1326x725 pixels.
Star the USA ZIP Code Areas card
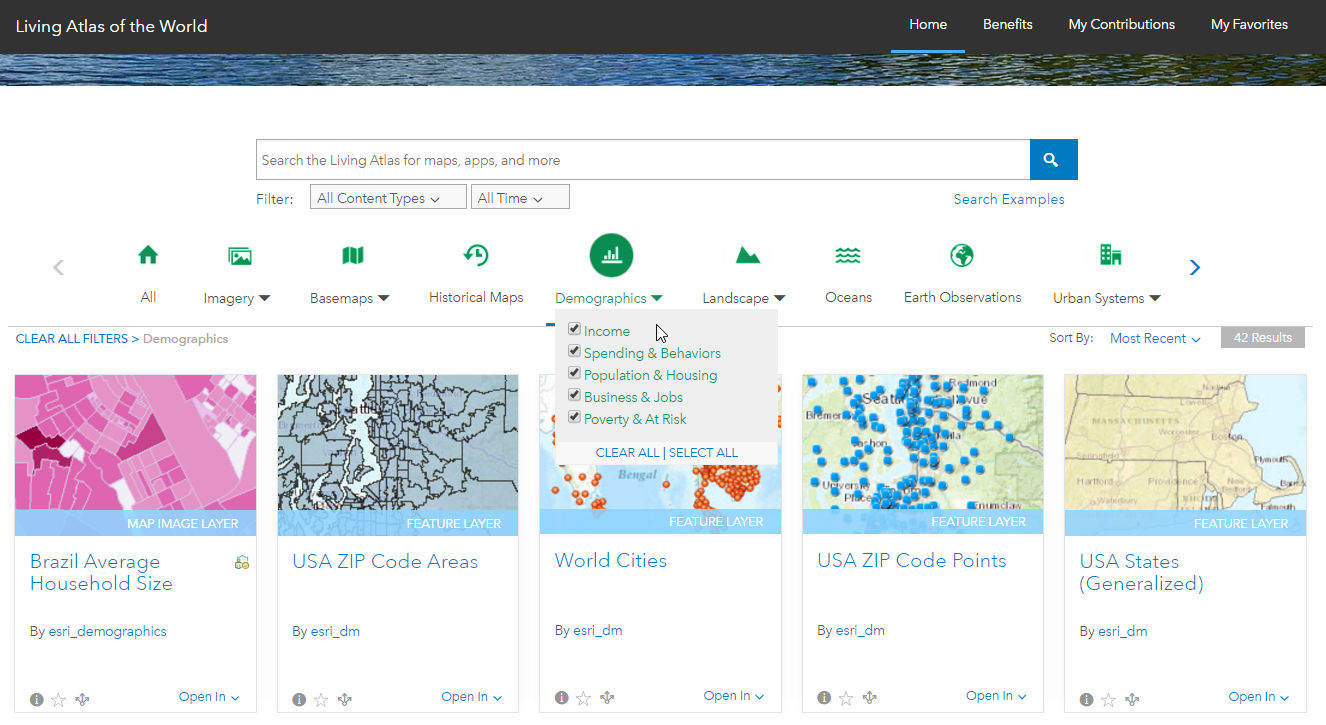point(321,699)
